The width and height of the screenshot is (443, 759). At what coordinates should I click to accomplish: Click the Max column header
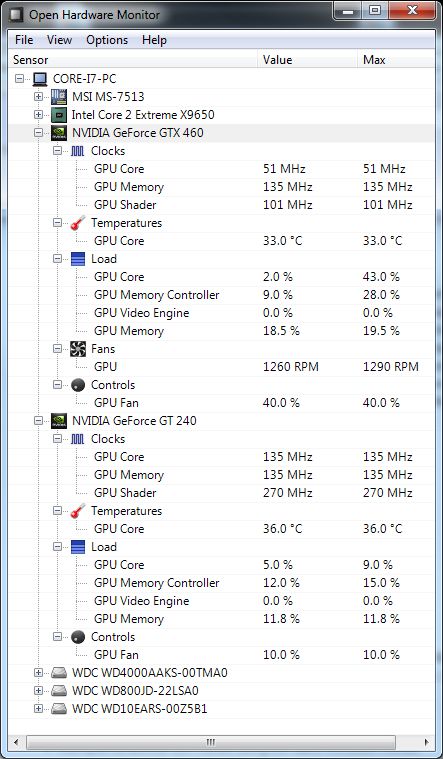pyautogui.click(x=396, y=60)
